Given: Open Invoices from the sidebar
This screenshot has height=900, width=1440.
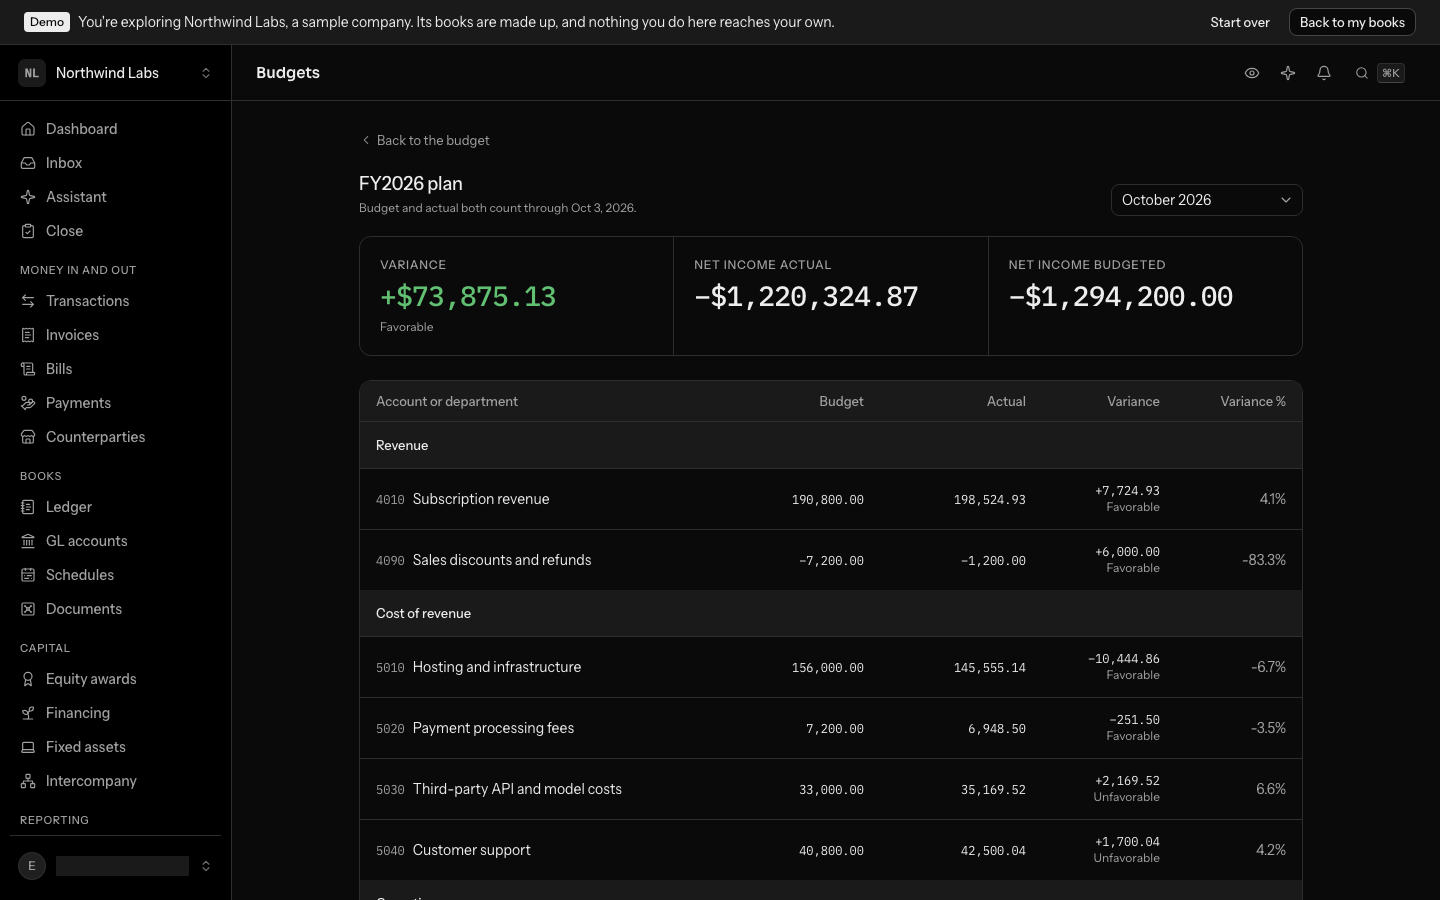Looking at the screenshot, I should pos(116,335).
